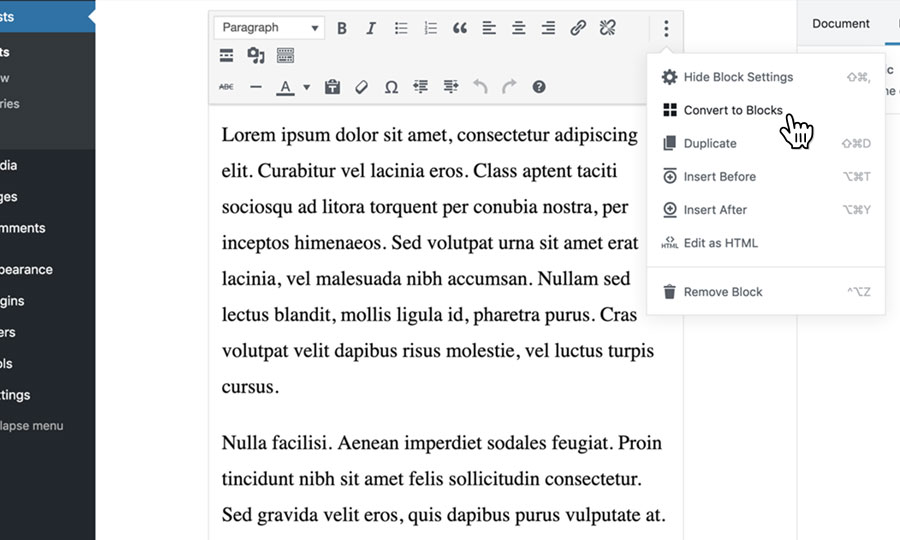Apply strikethrough formatting
This screenshot has height=540, width=900.
pyautogui.click(x=226, y=87)
